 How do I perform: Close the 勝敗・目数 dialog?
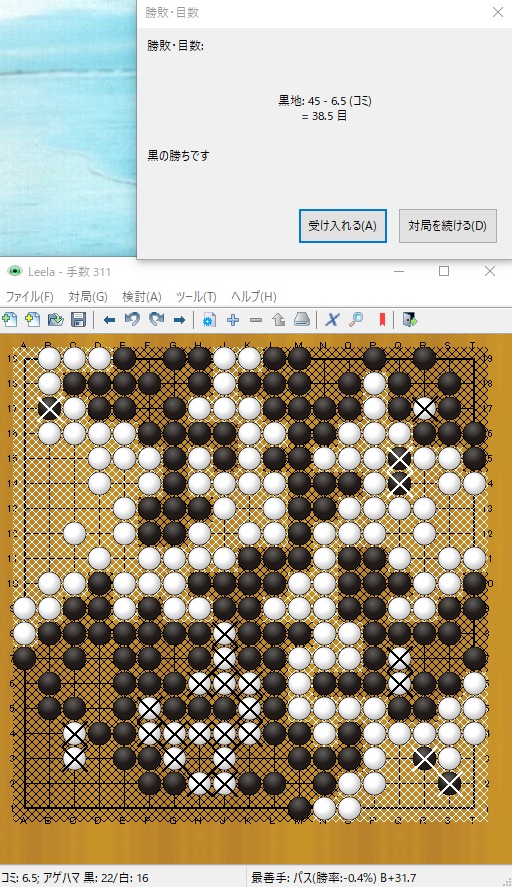pyautogui.click(x=498, y=12)
